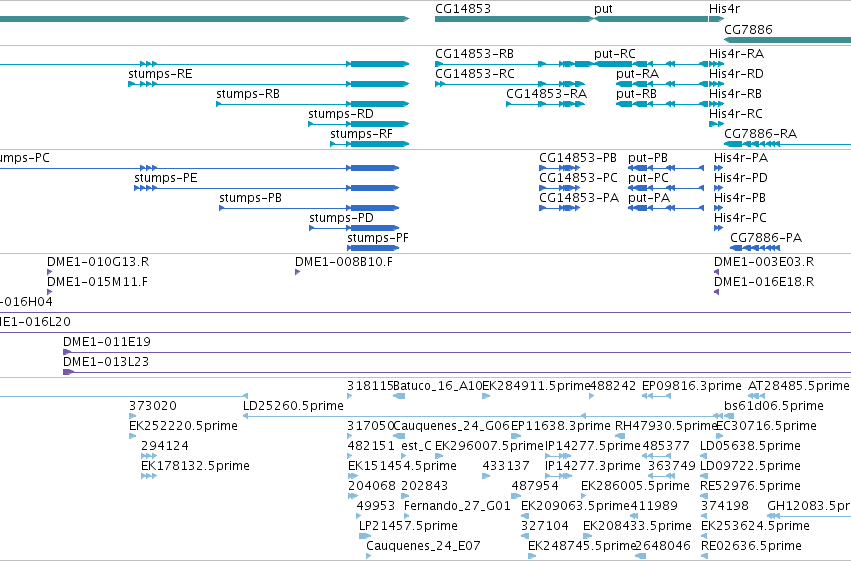Image resolution: width=851 pixels, height=561 pixels.
Task: Click EK253624.5prime EST label
Action: (755, 526)
